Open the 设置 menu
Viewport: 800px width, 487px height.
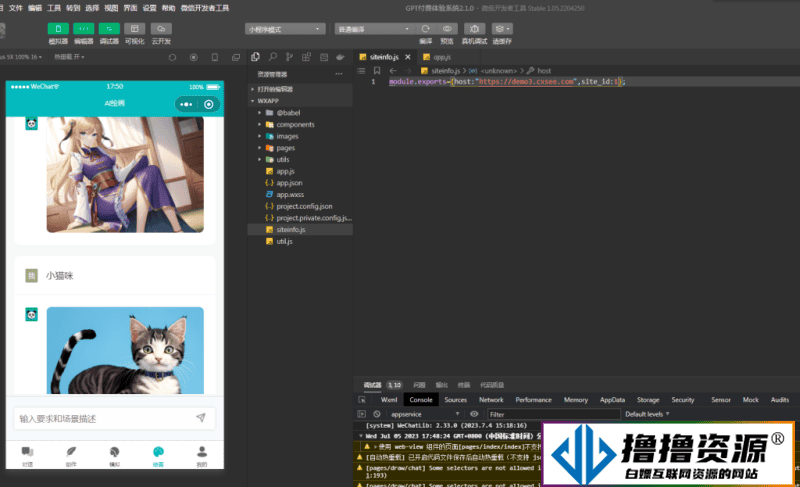pos(149,8)
